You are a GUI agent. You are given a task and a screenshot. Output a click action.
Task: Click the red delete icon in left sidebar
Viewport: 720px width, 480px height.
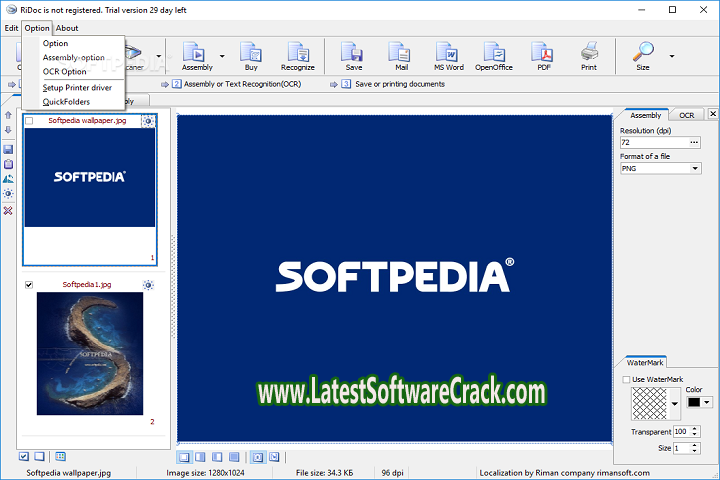tap(9, 211)
